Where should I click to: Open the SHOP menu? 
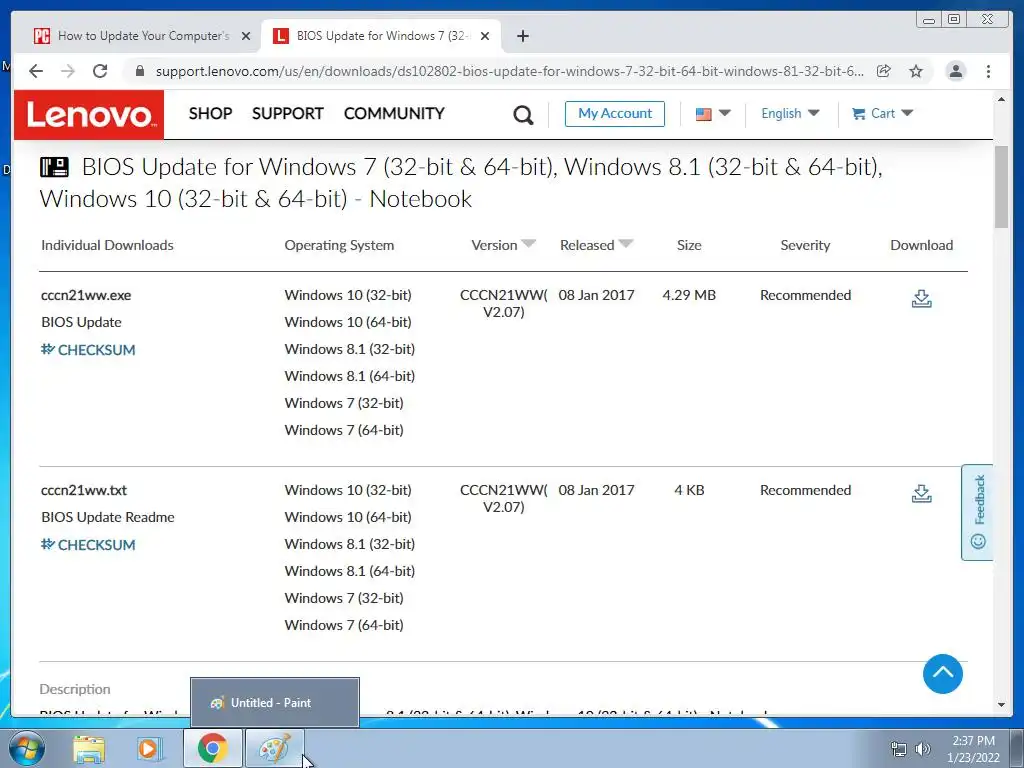coord(210,113)
